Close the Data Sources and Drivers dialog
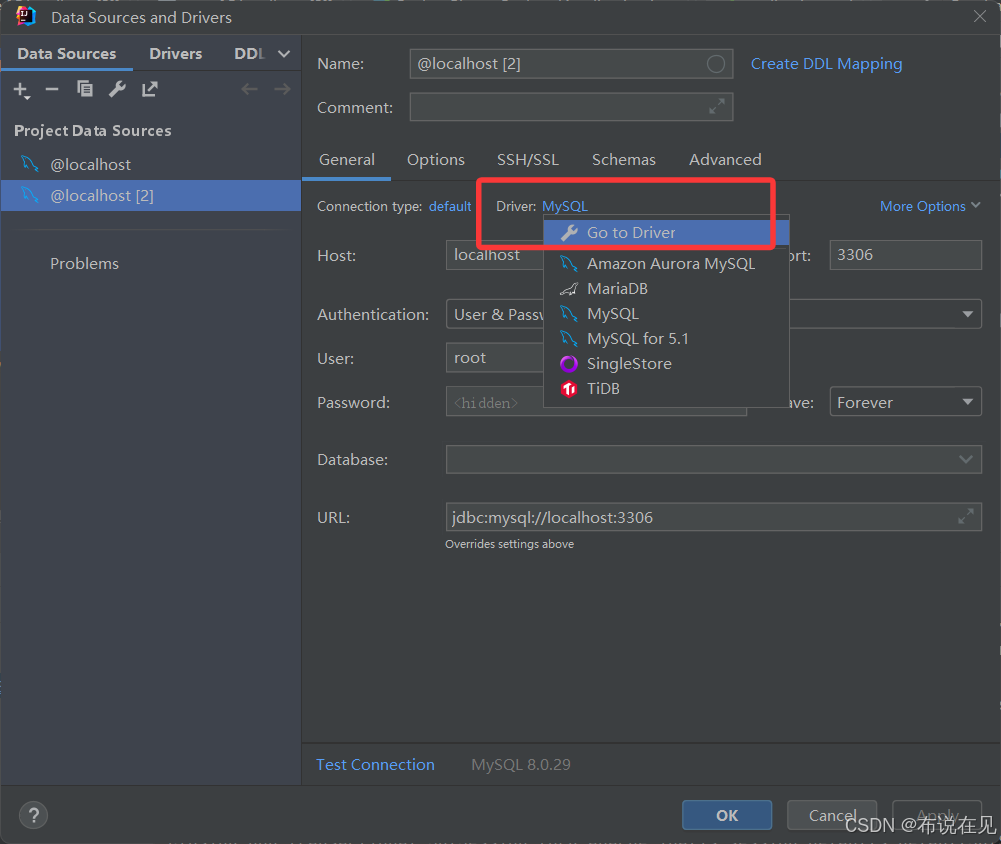The width and height of the screenshot is (1001, 844). coord(980,17)
